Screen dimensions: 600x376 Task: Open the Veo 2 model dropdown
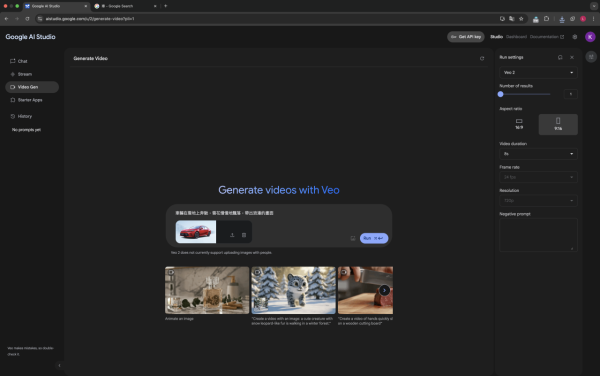click(538, 73)
